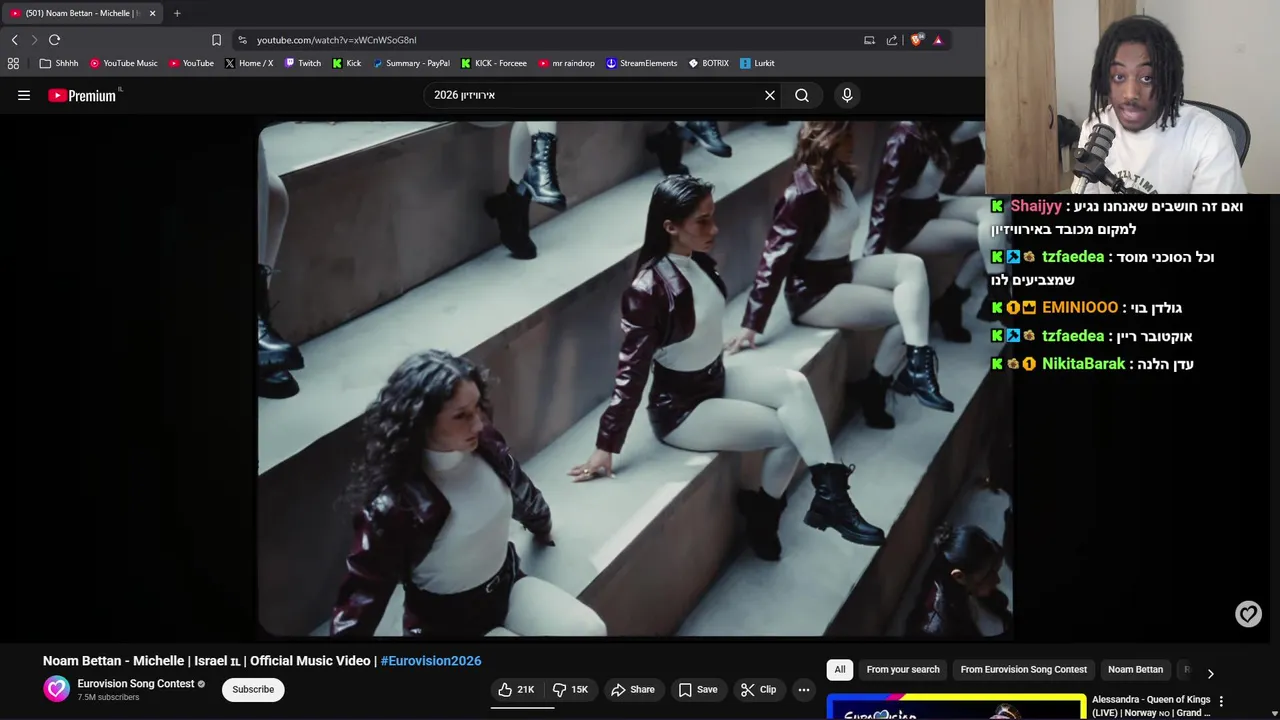Screen dimensions: 1280x720
Task: Open the Lurkit bookmark
Action: [x=757, y=63]
